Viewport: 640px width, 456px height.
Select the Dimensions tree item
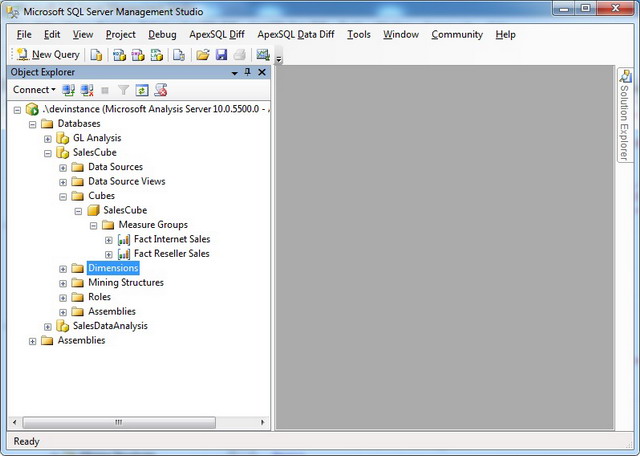113,268
